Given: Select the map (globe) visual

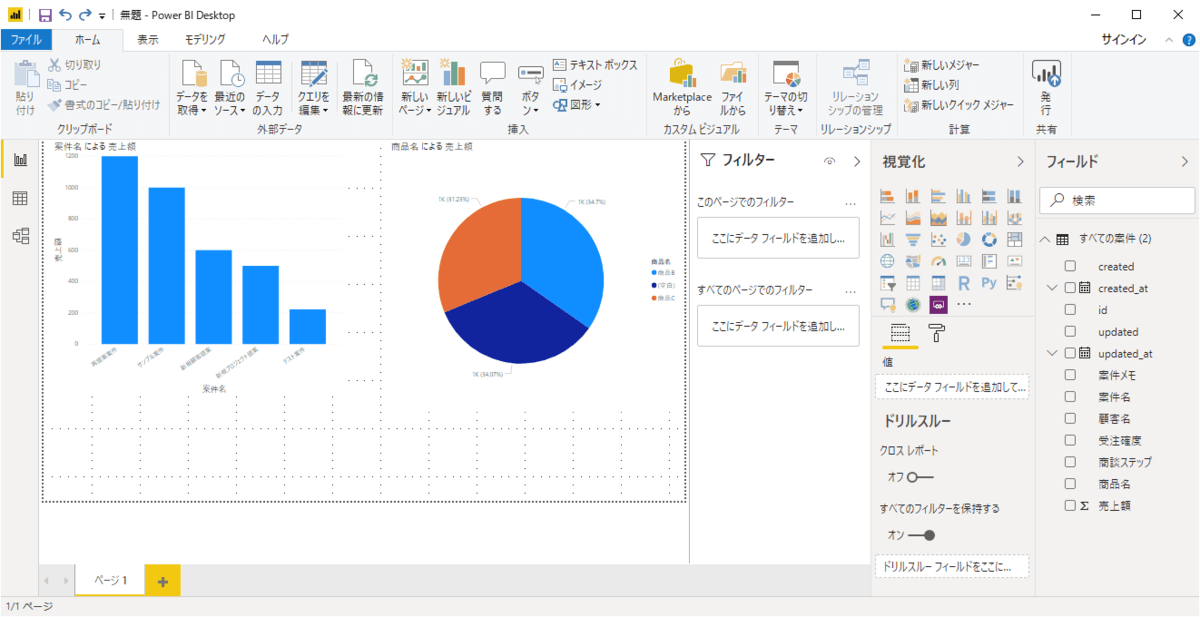Looking at the screenshot, I should tap(887, 261).
